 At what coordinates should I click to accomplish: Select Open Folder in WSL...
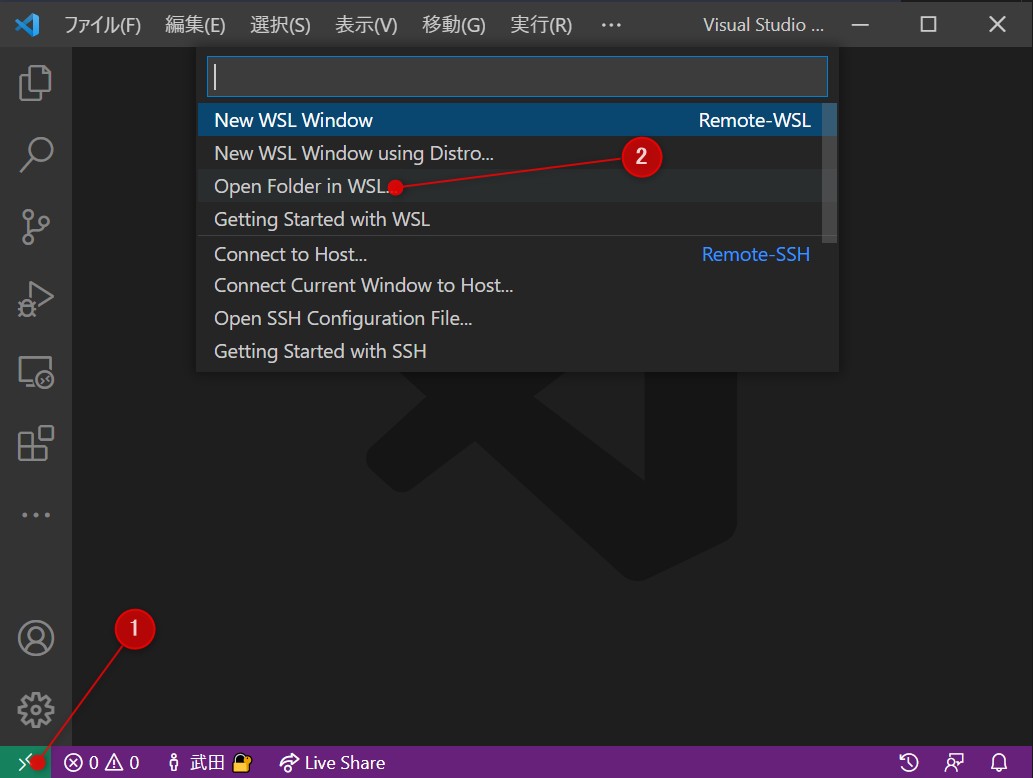click(510, 186)
